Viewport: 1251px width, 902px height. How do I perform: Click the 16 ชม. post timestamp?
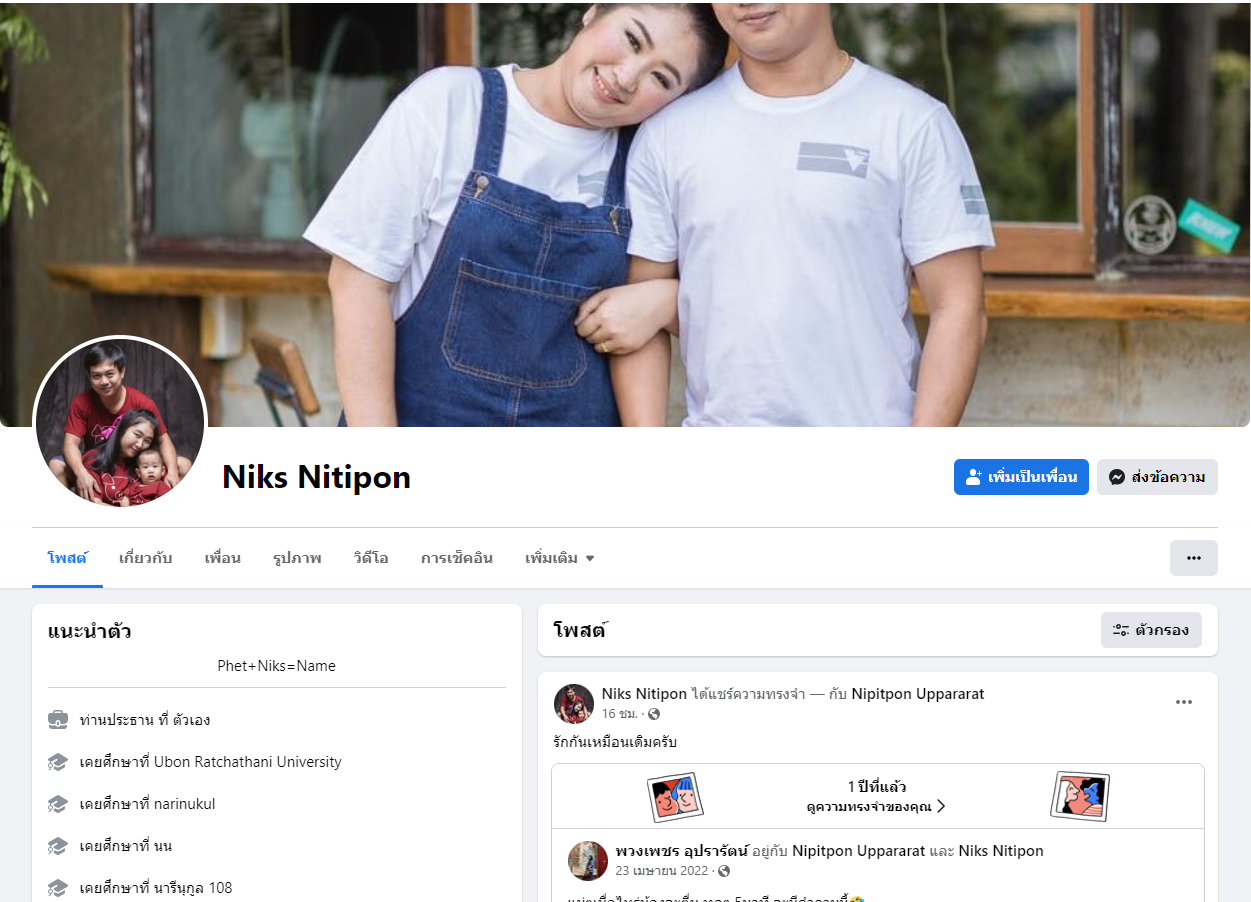(x=620, y=714)
